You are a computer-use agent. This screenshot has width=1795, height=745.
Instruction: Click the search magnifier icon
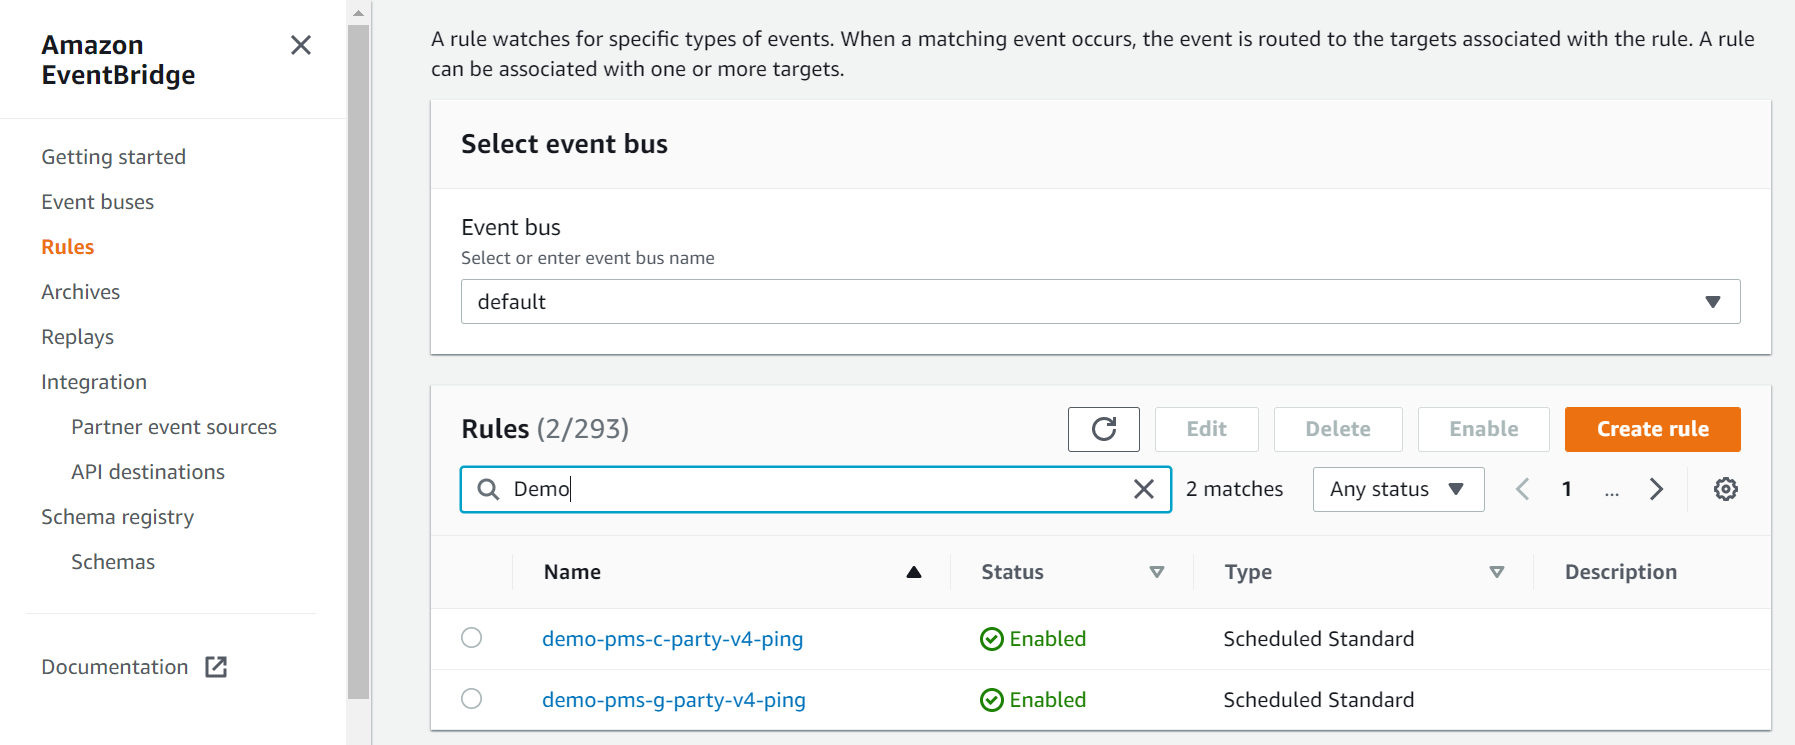point(488,489)
